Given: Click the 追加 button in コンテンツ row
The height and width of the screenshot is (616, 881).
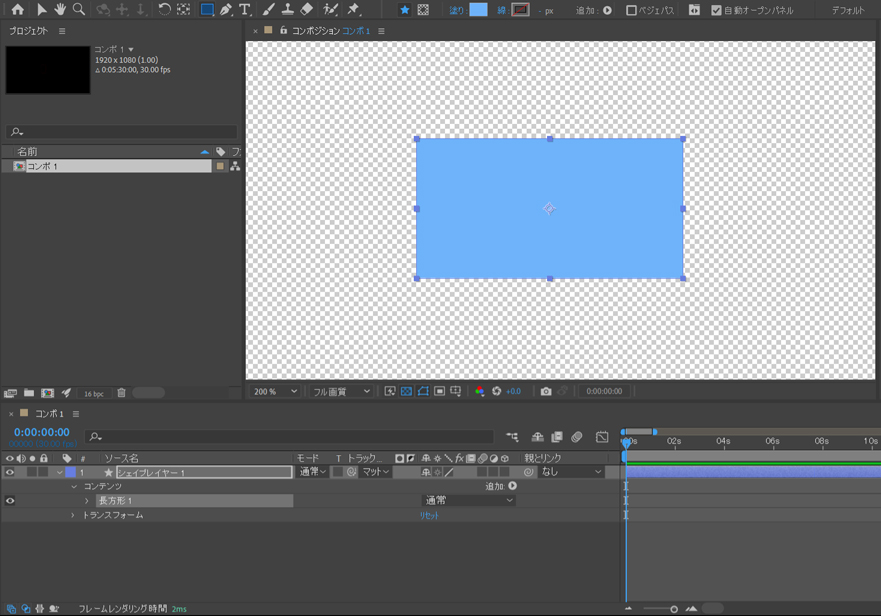Looking at the screenshot, I should pyautogui.click(x=513, y=486).
